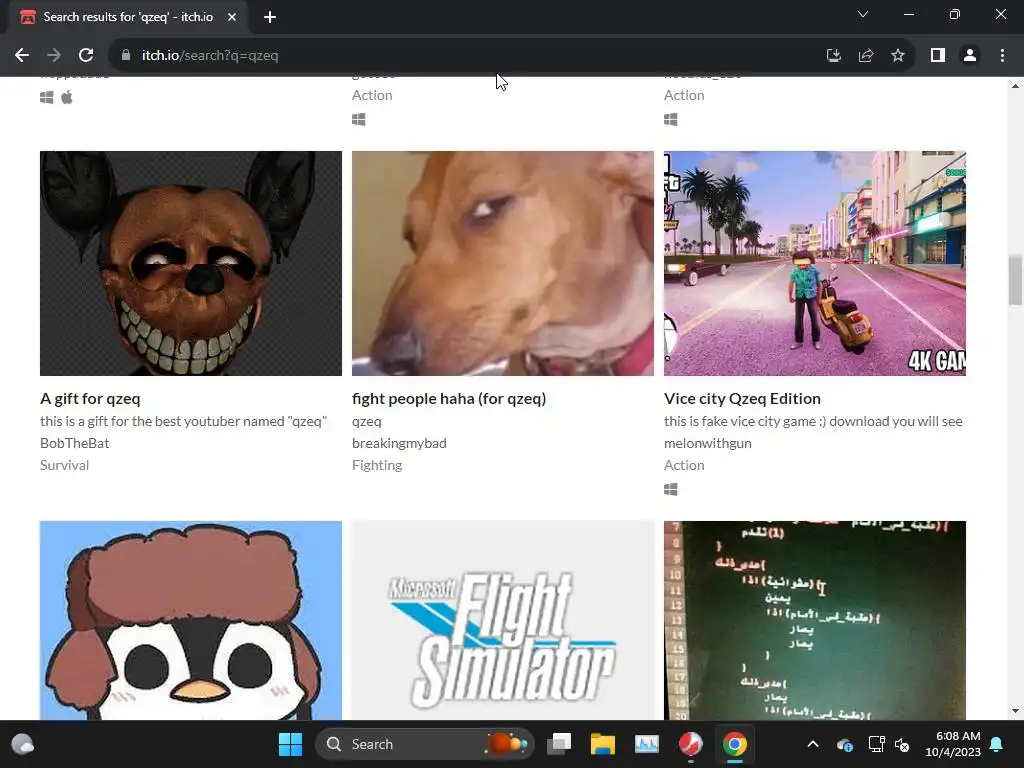Open the Windows Start menu

290,744
